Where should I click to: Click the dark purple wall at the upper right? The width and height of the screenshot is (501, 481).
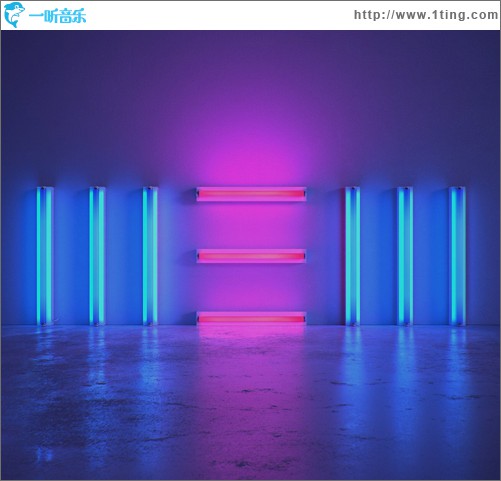pyautogui.click(x=433, y=83)
